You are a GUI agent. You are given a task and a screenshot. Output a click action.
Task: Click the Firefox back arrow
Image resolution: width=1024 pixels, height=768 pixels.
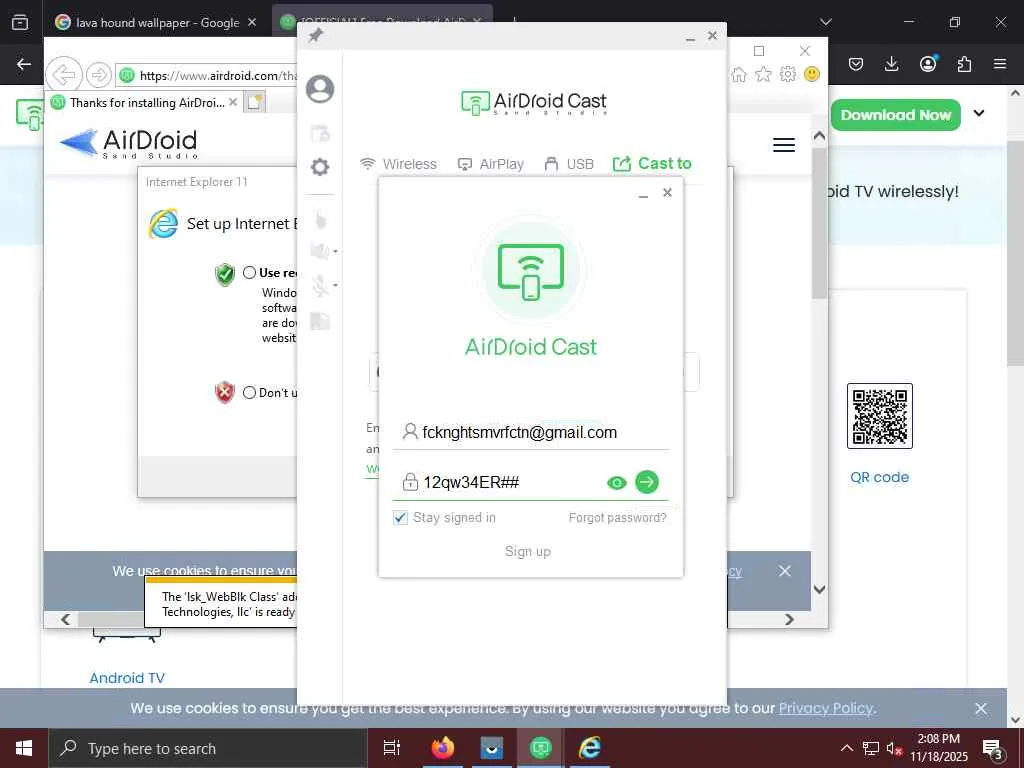tap(24, 64)
